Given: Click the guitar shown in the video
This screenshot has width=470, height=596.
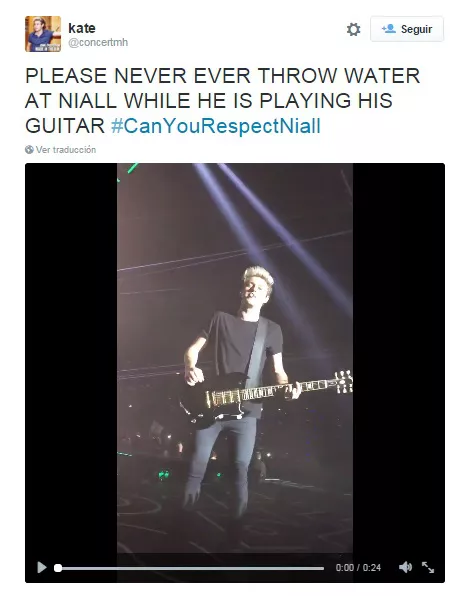Looking at the screenshot, I should point(266,397).
